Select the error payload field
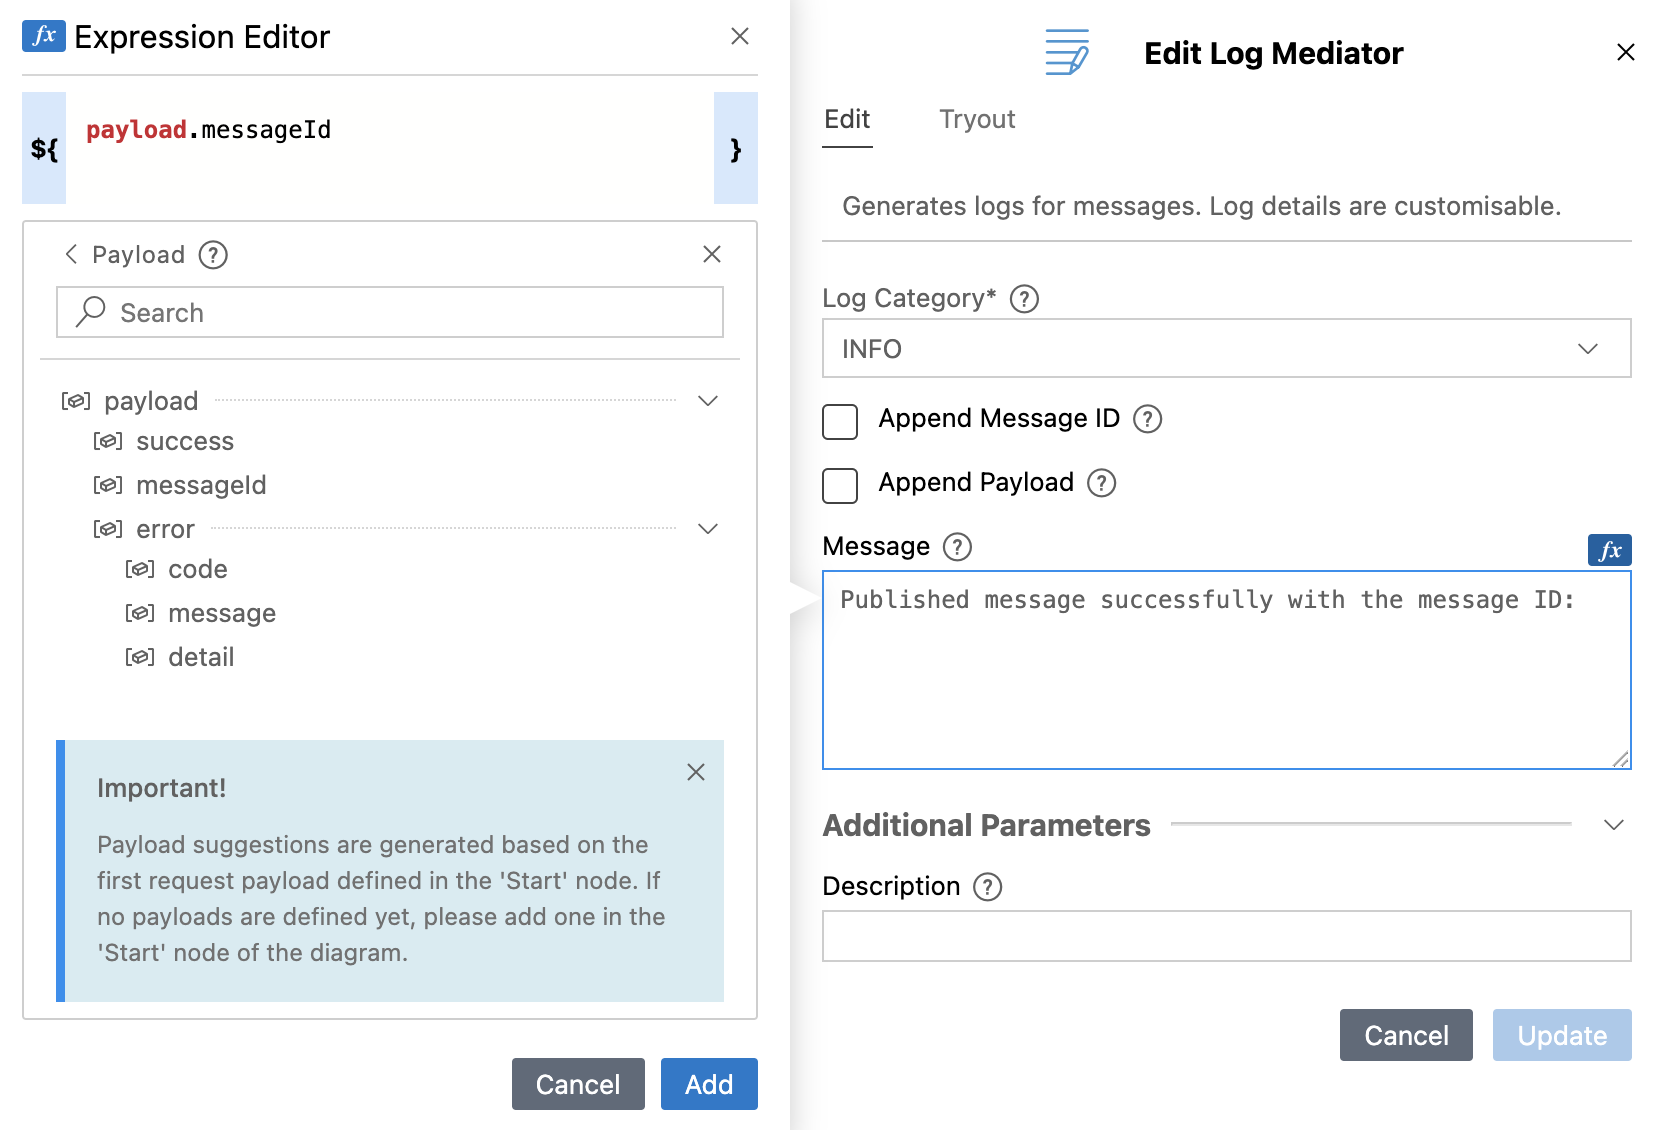The width and height of the screenshot is (1670, 1130). click(x=165, y=529)
